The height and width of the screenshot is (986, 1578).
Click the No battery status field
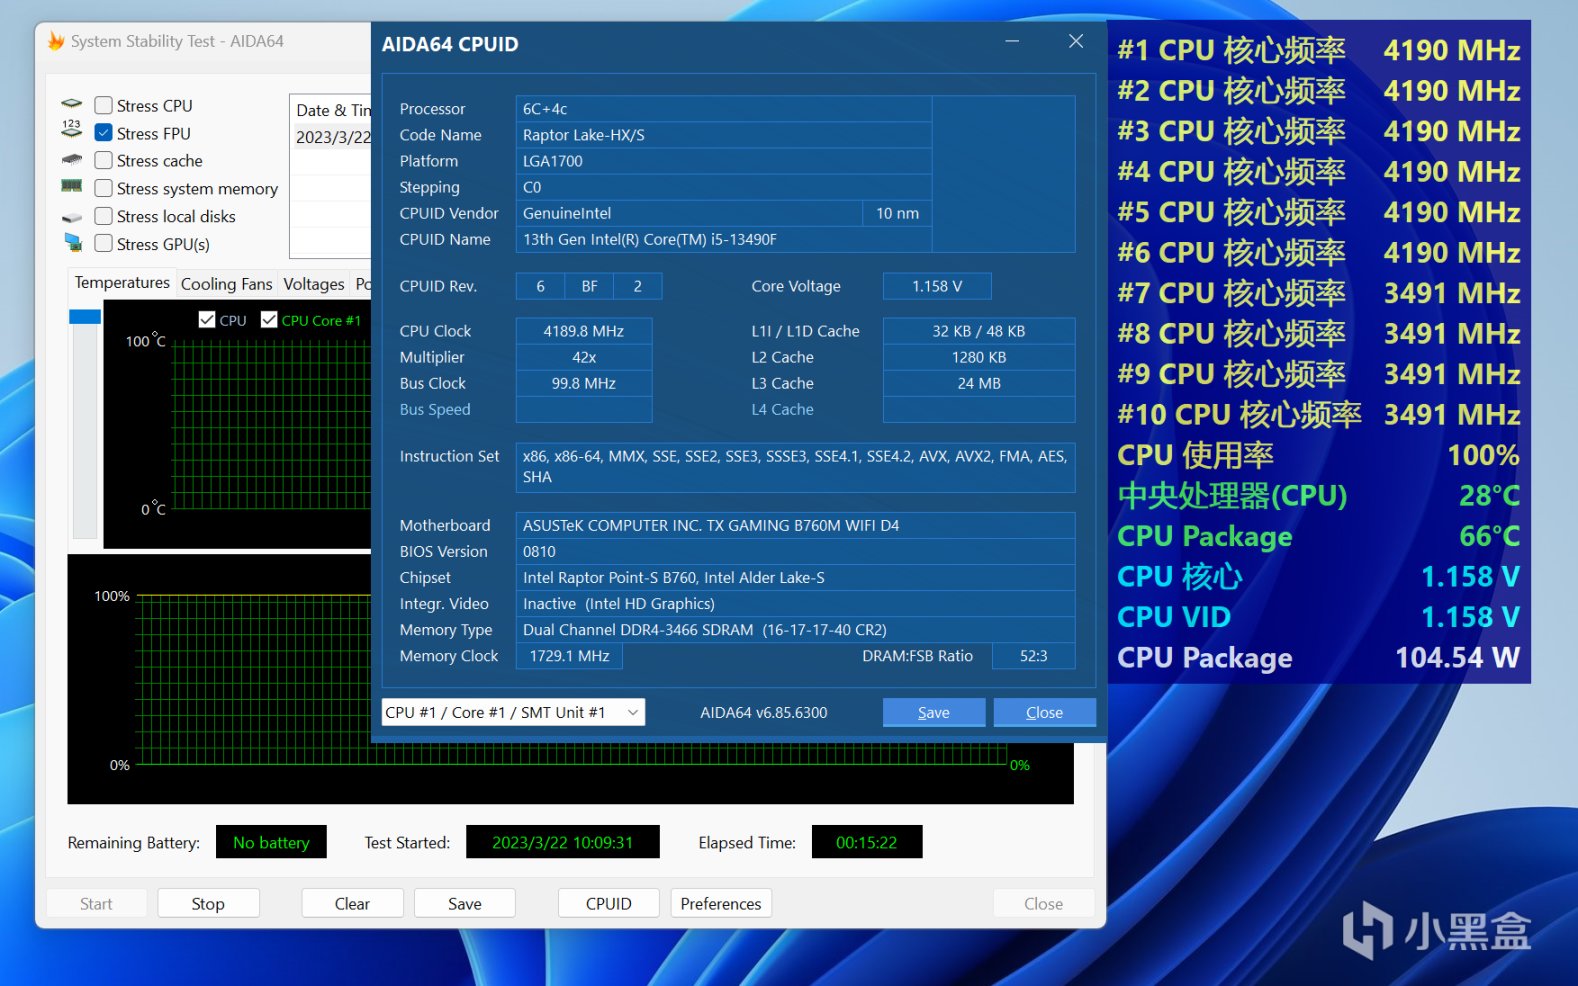[x=271, y=842]
